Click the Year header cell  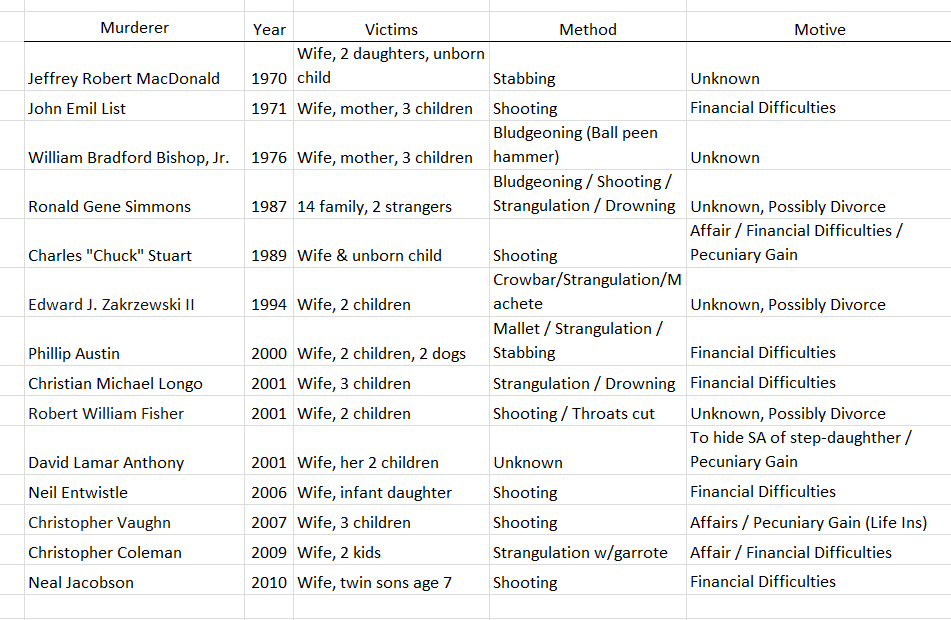[x=269, y=30]
